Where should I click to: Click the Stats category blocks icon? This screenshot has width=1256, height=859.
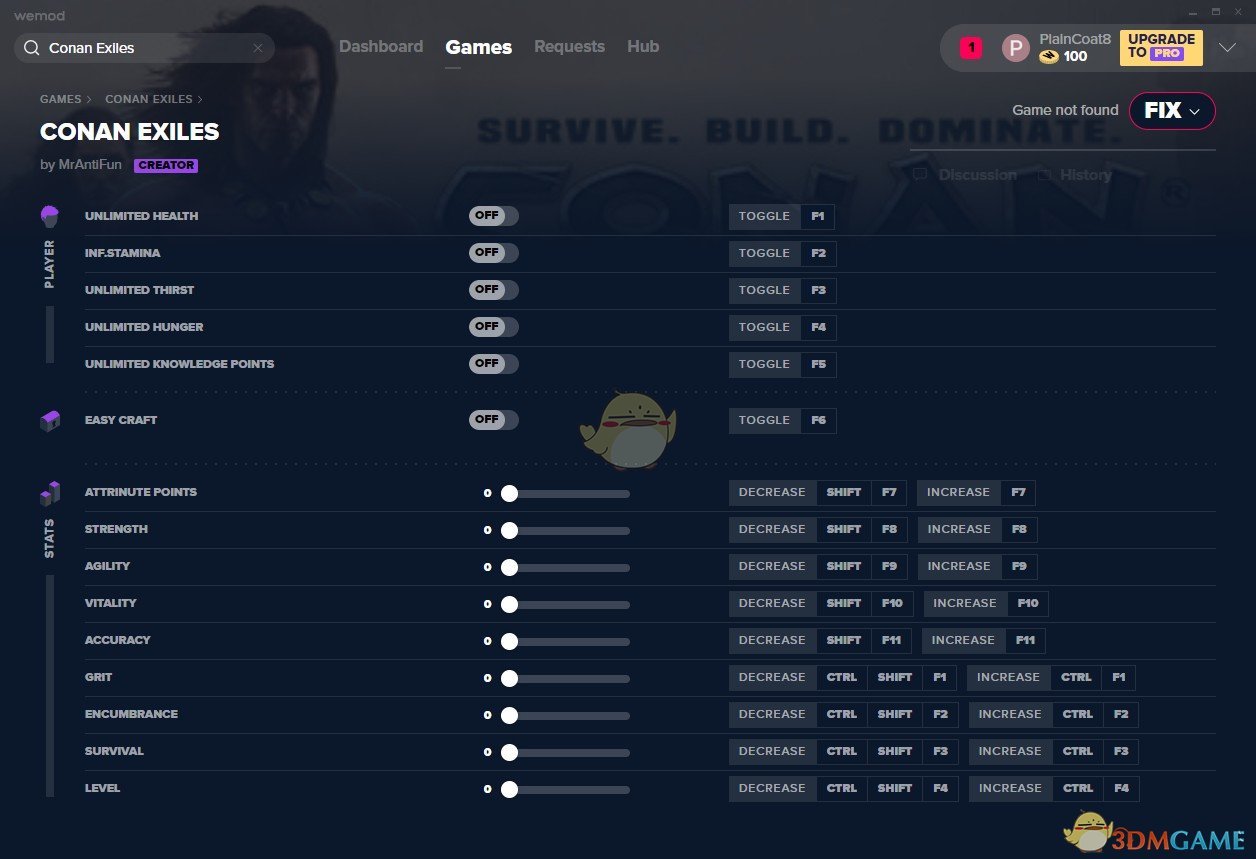50,493
